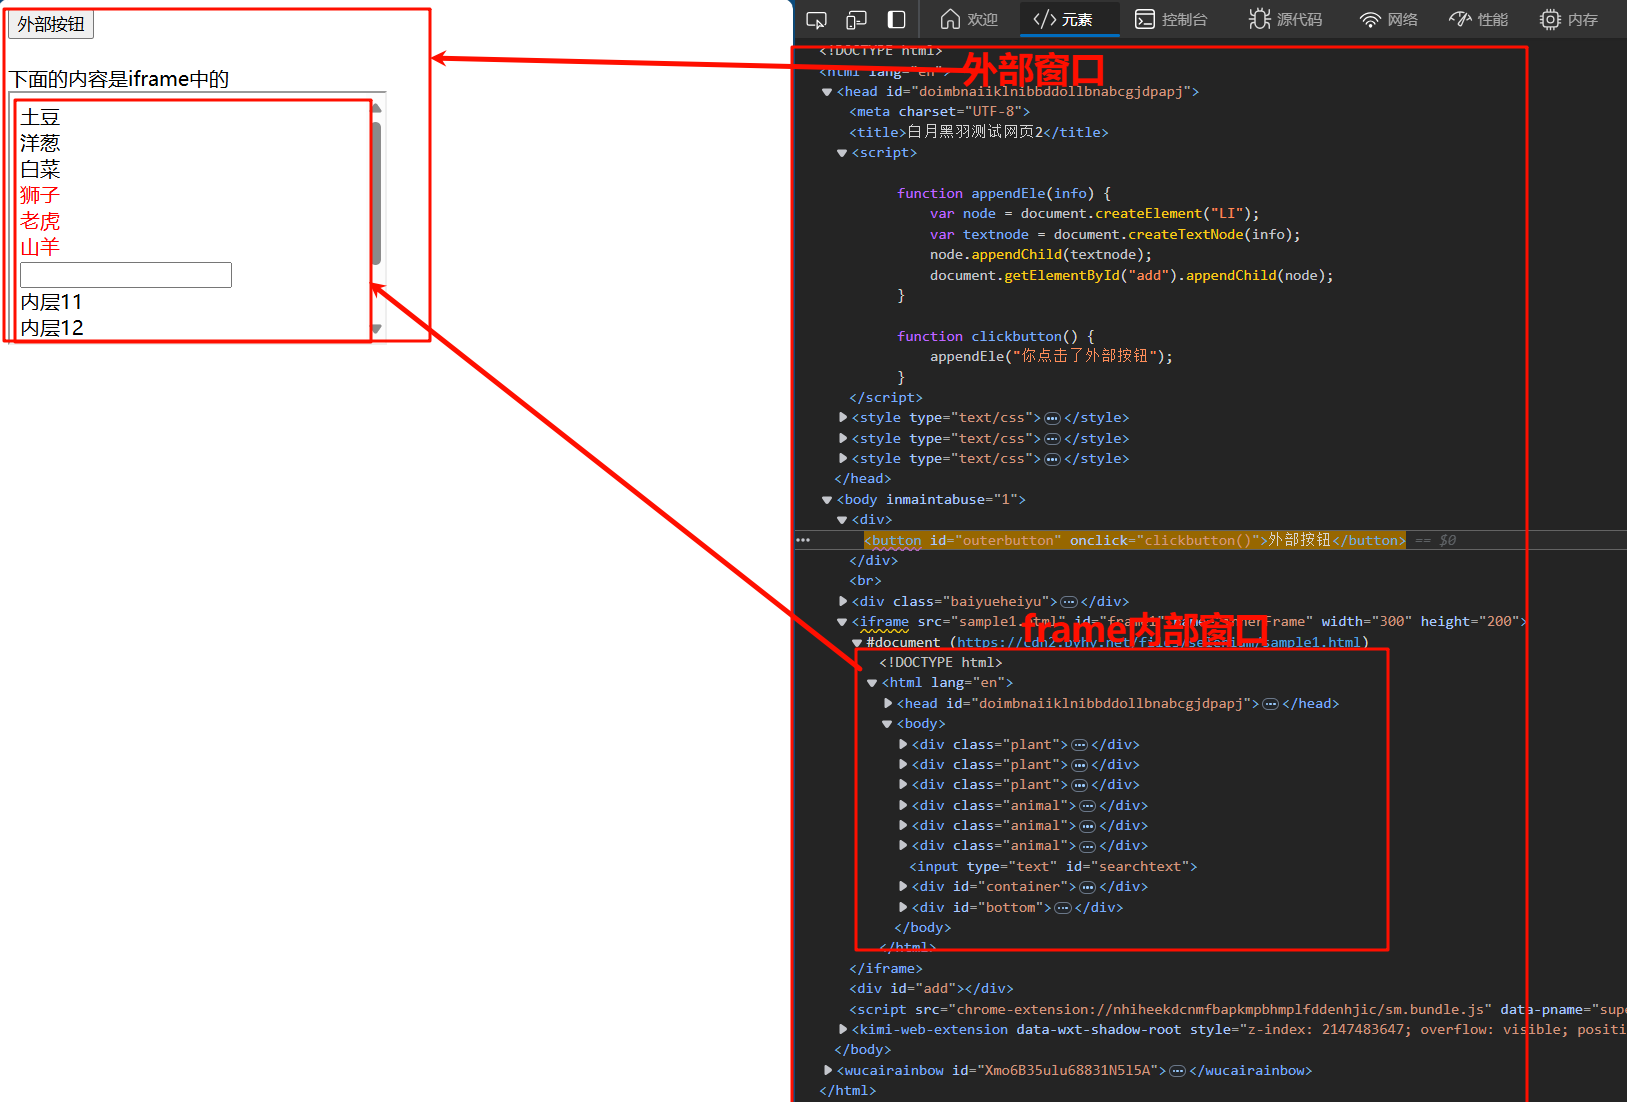
Task: Expand the third style text/css node
Action: tap(842, 459)
